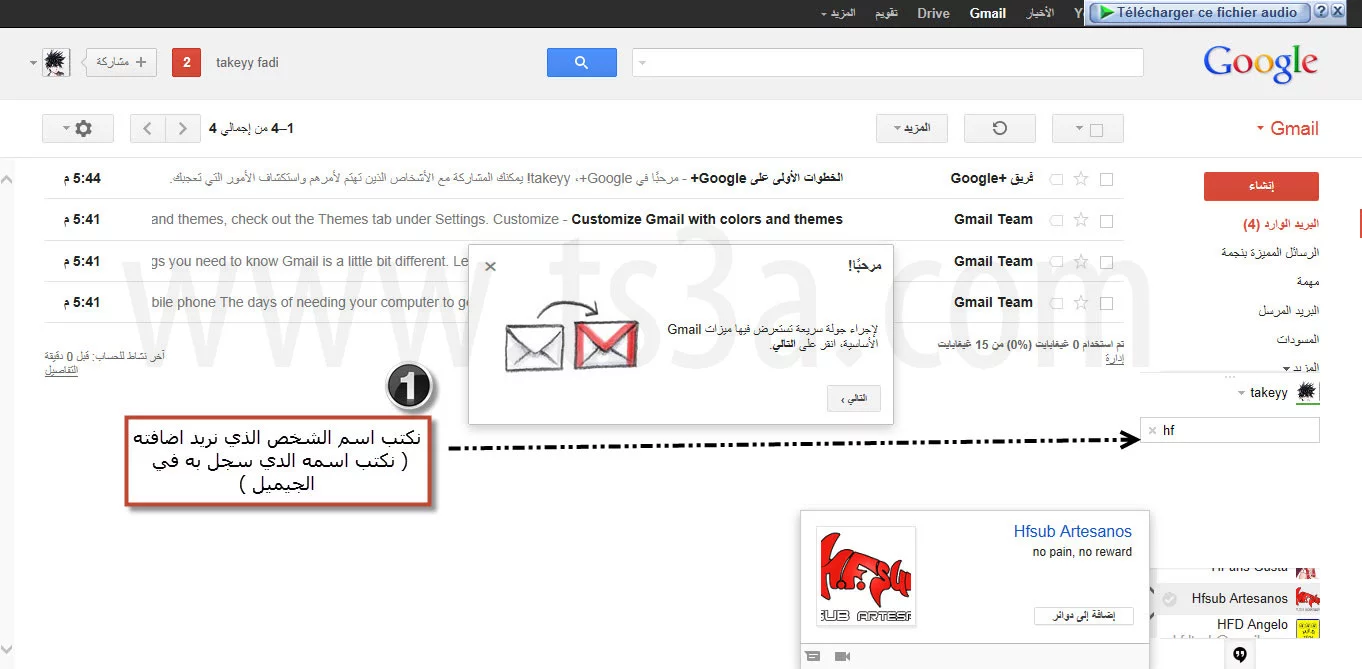The image size is (1362, 669).
Task: Open the الخطوات الأولى على Google+ email
Action: [x=584, y=179]
